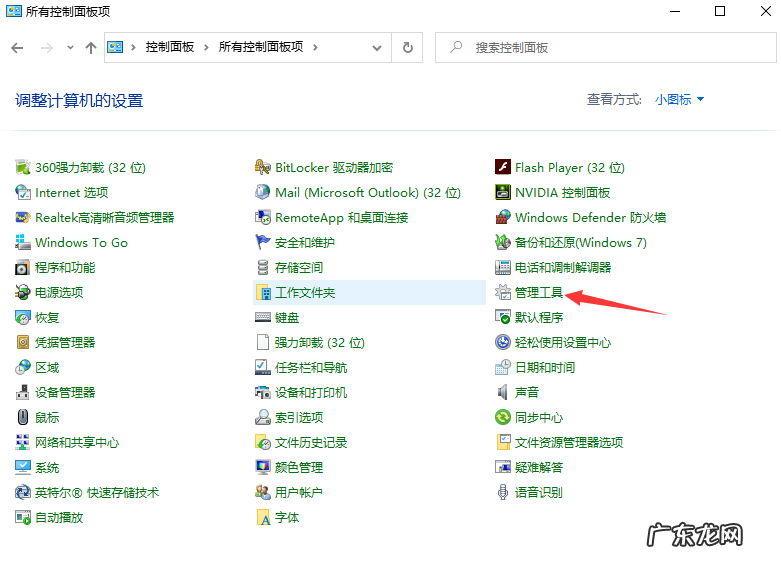Viewport: 781px width, 564px height.
Task: Open the 恢复 icon
Action: [x=23, y=317]
